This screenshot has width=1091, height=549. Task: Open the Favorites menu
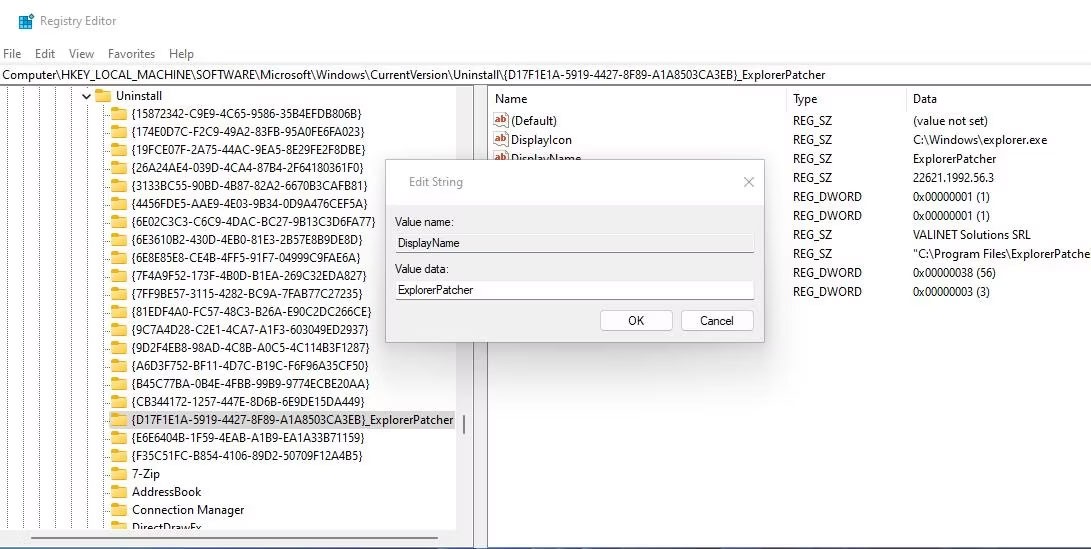point(131,54)
